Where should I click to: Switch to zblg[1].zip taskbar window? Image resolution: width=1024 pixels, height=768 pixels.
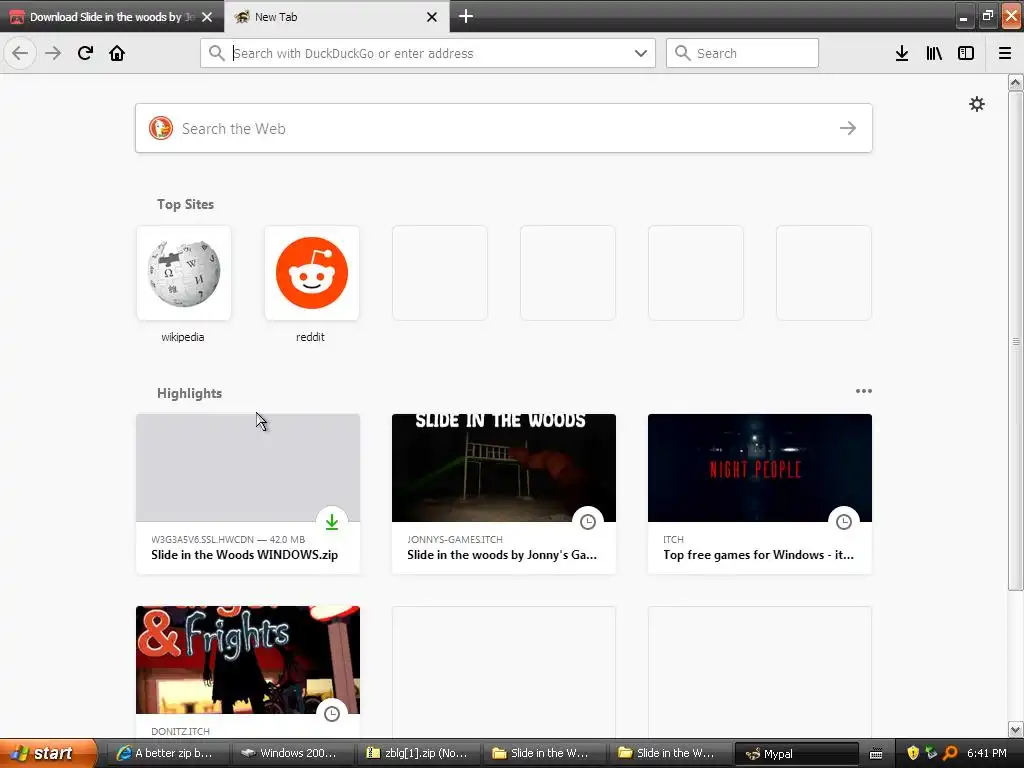click(418, 753)
